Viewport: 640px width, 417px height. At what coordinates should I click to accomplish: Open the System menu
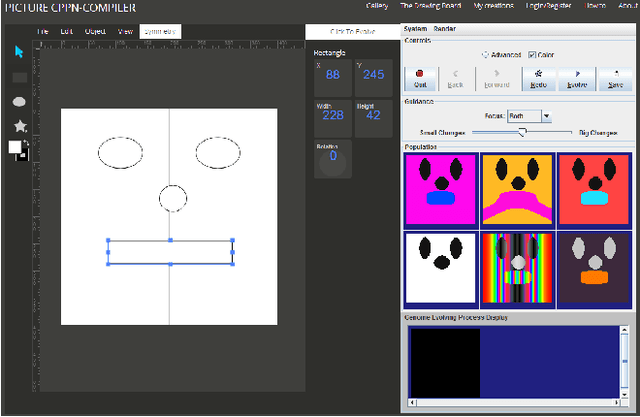point(414,29)
